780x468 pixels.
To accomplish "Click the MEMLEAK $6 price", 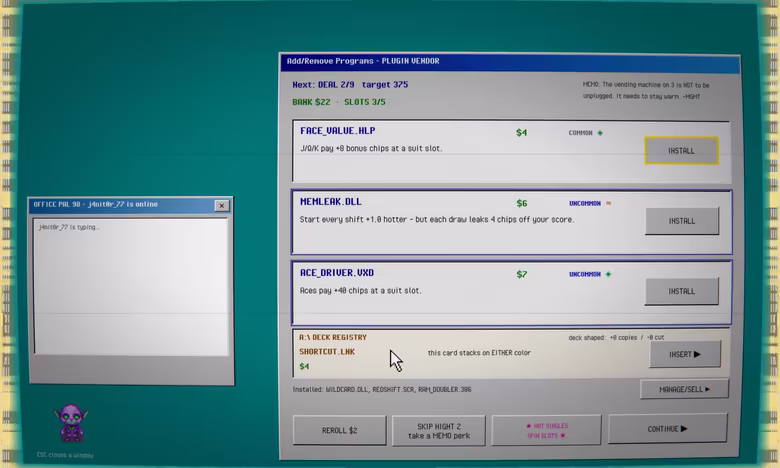I will (521, 203).
